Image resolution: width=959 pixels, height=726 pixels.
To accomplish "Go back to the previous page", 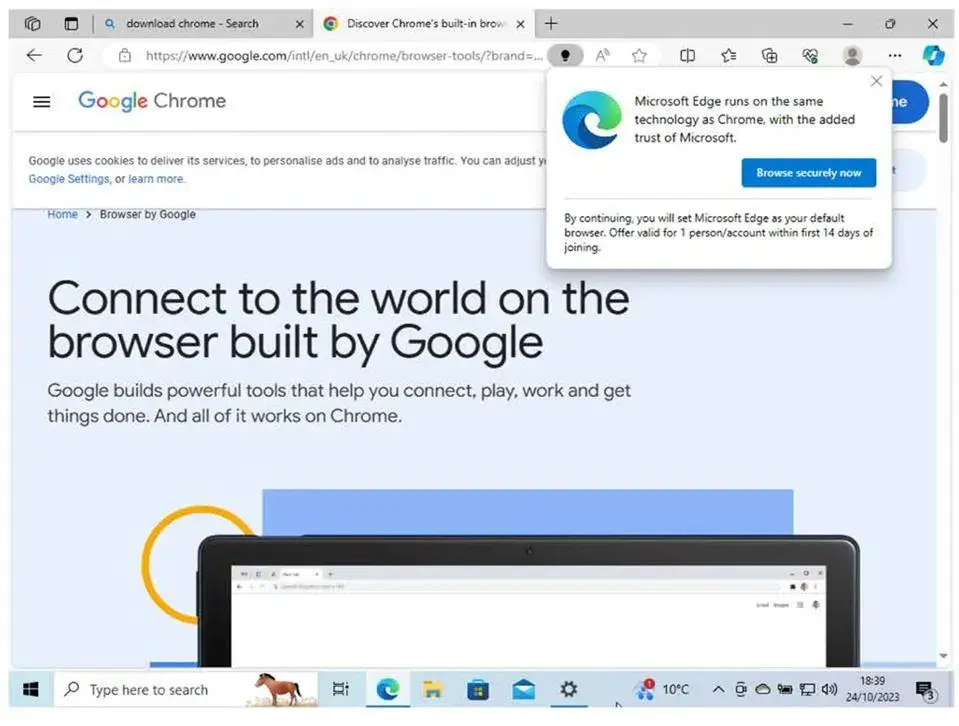I will pyautogui.click(x=34, y=56).
